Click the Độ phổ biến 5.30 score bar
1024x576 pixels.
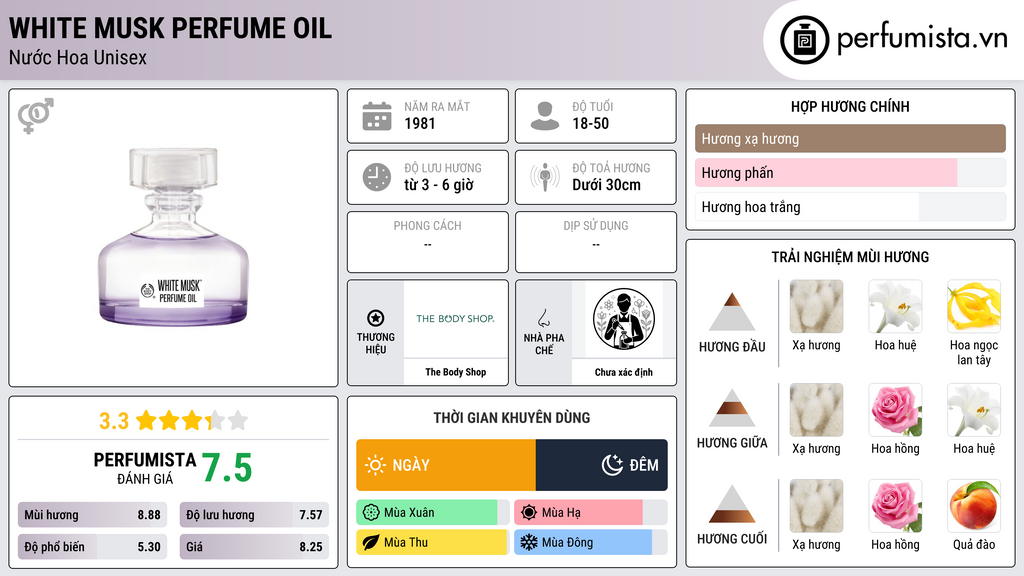[x=93, y=547]
